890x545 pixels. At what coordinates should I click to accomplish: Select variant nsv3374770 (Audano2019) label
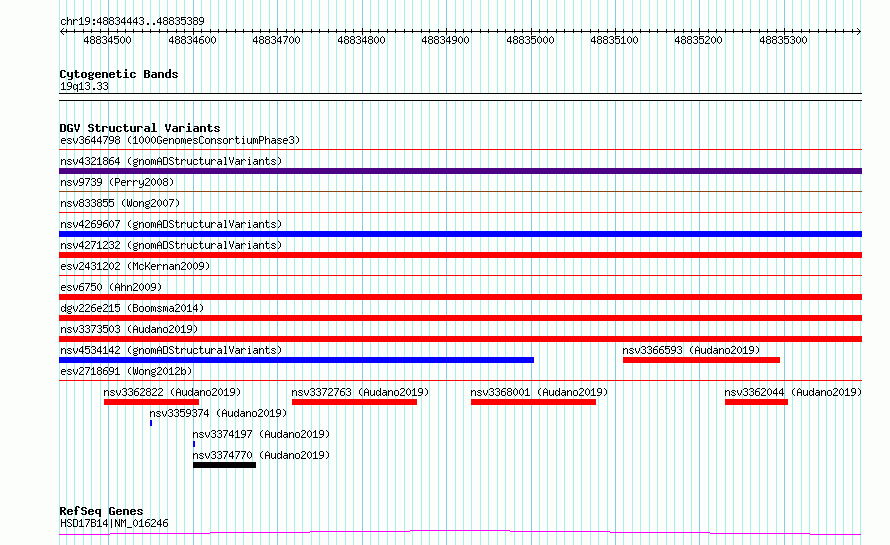[x=261, y=455]
